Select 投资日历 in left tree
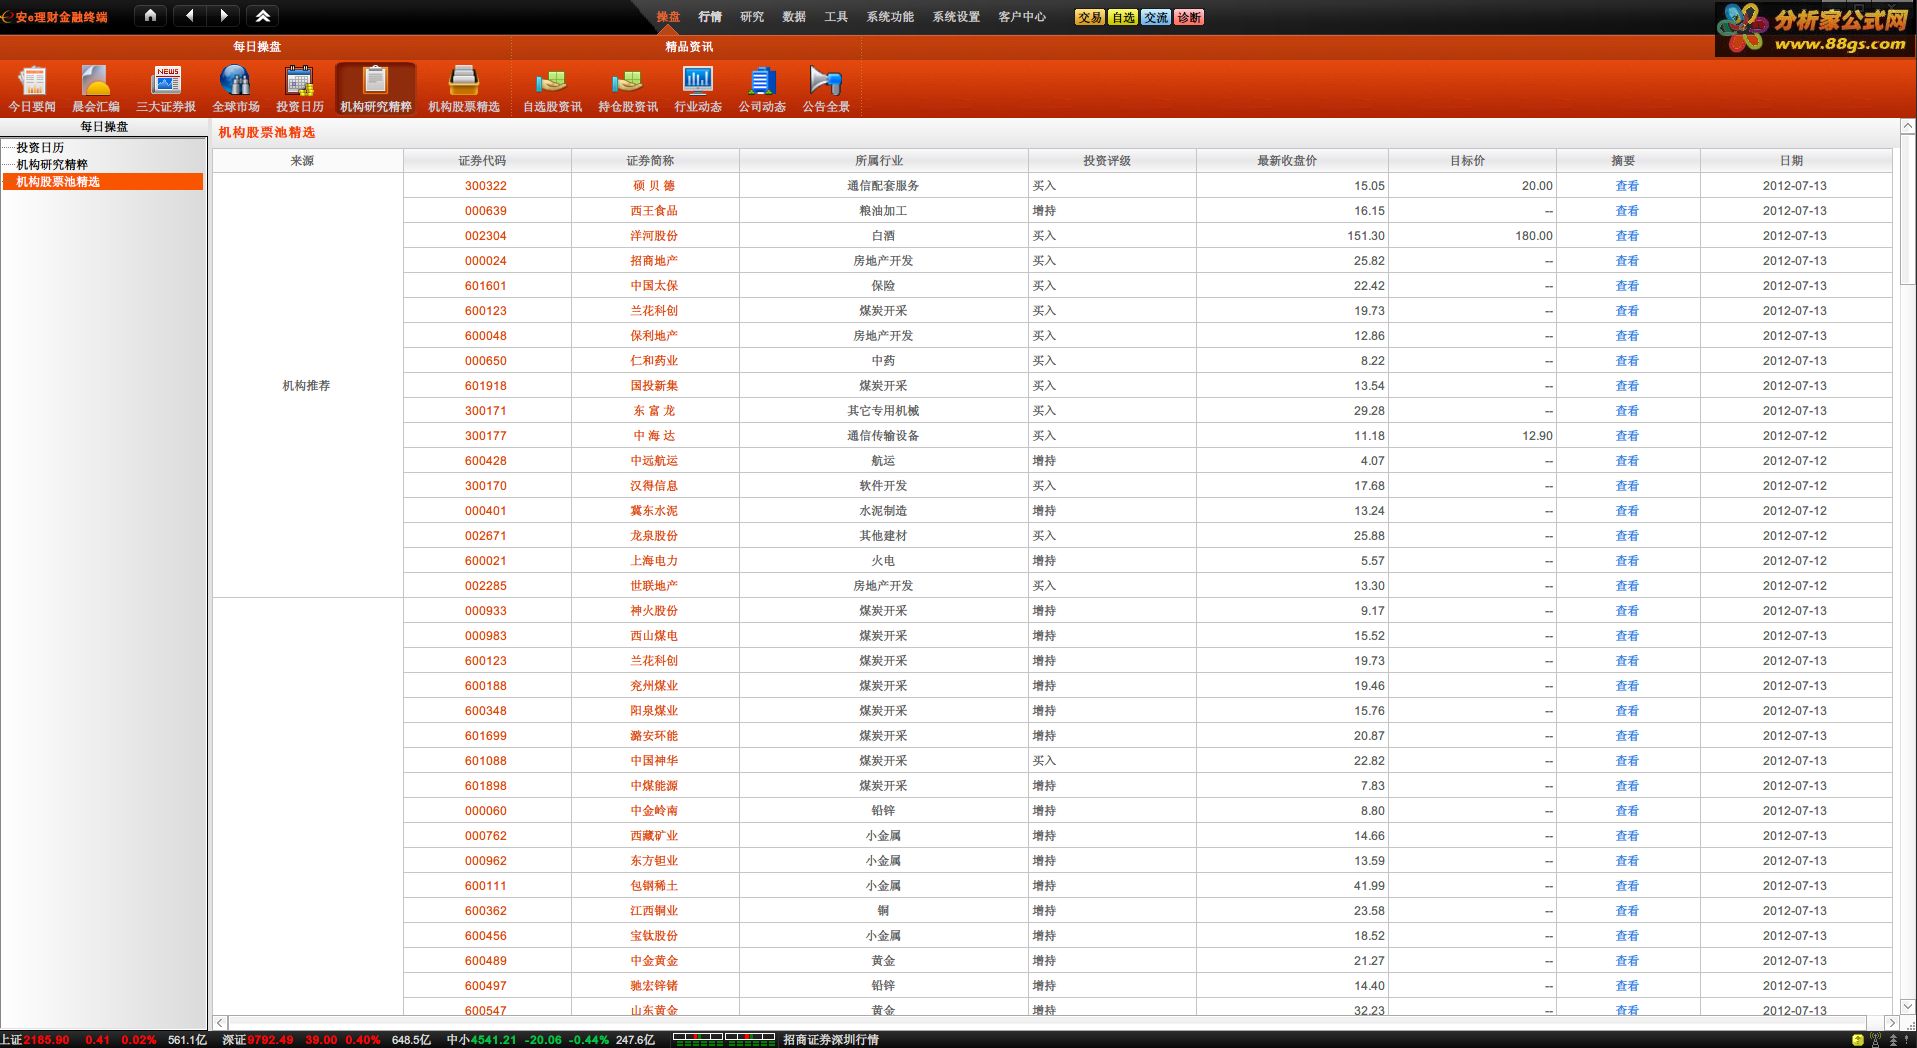This screenshot has width=1917, height=1048. pos(40,148)
